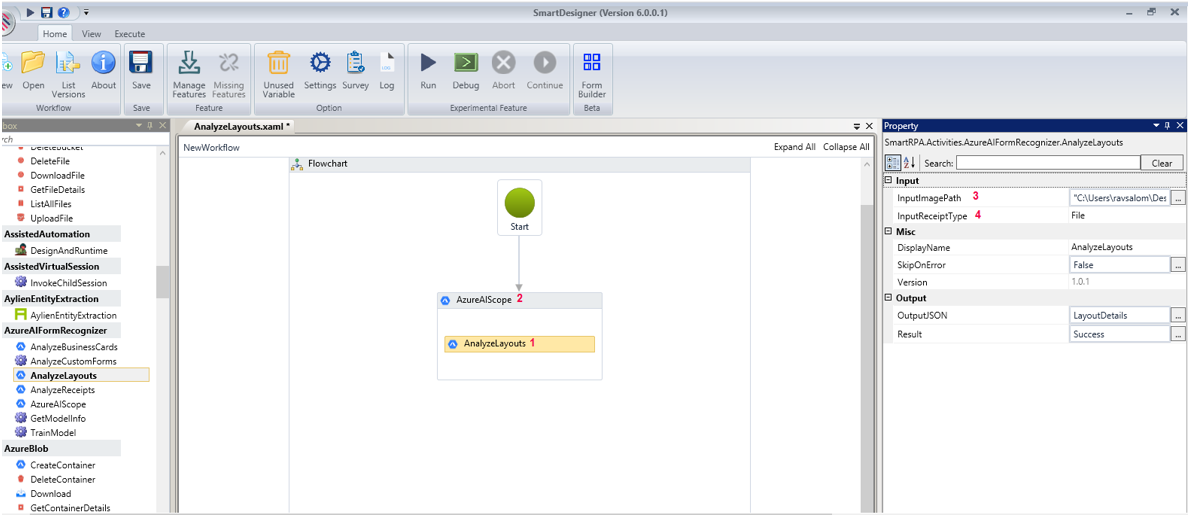Open the View ribbon tab

91,34
